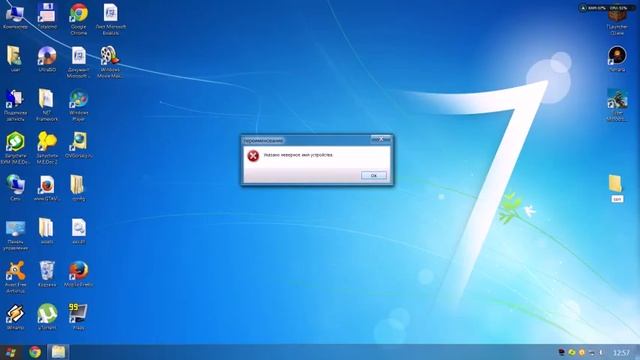Open the Сеть network desktop icon
Image resolution: width=640 pixels, height=360 pixels.
point(15,188)
